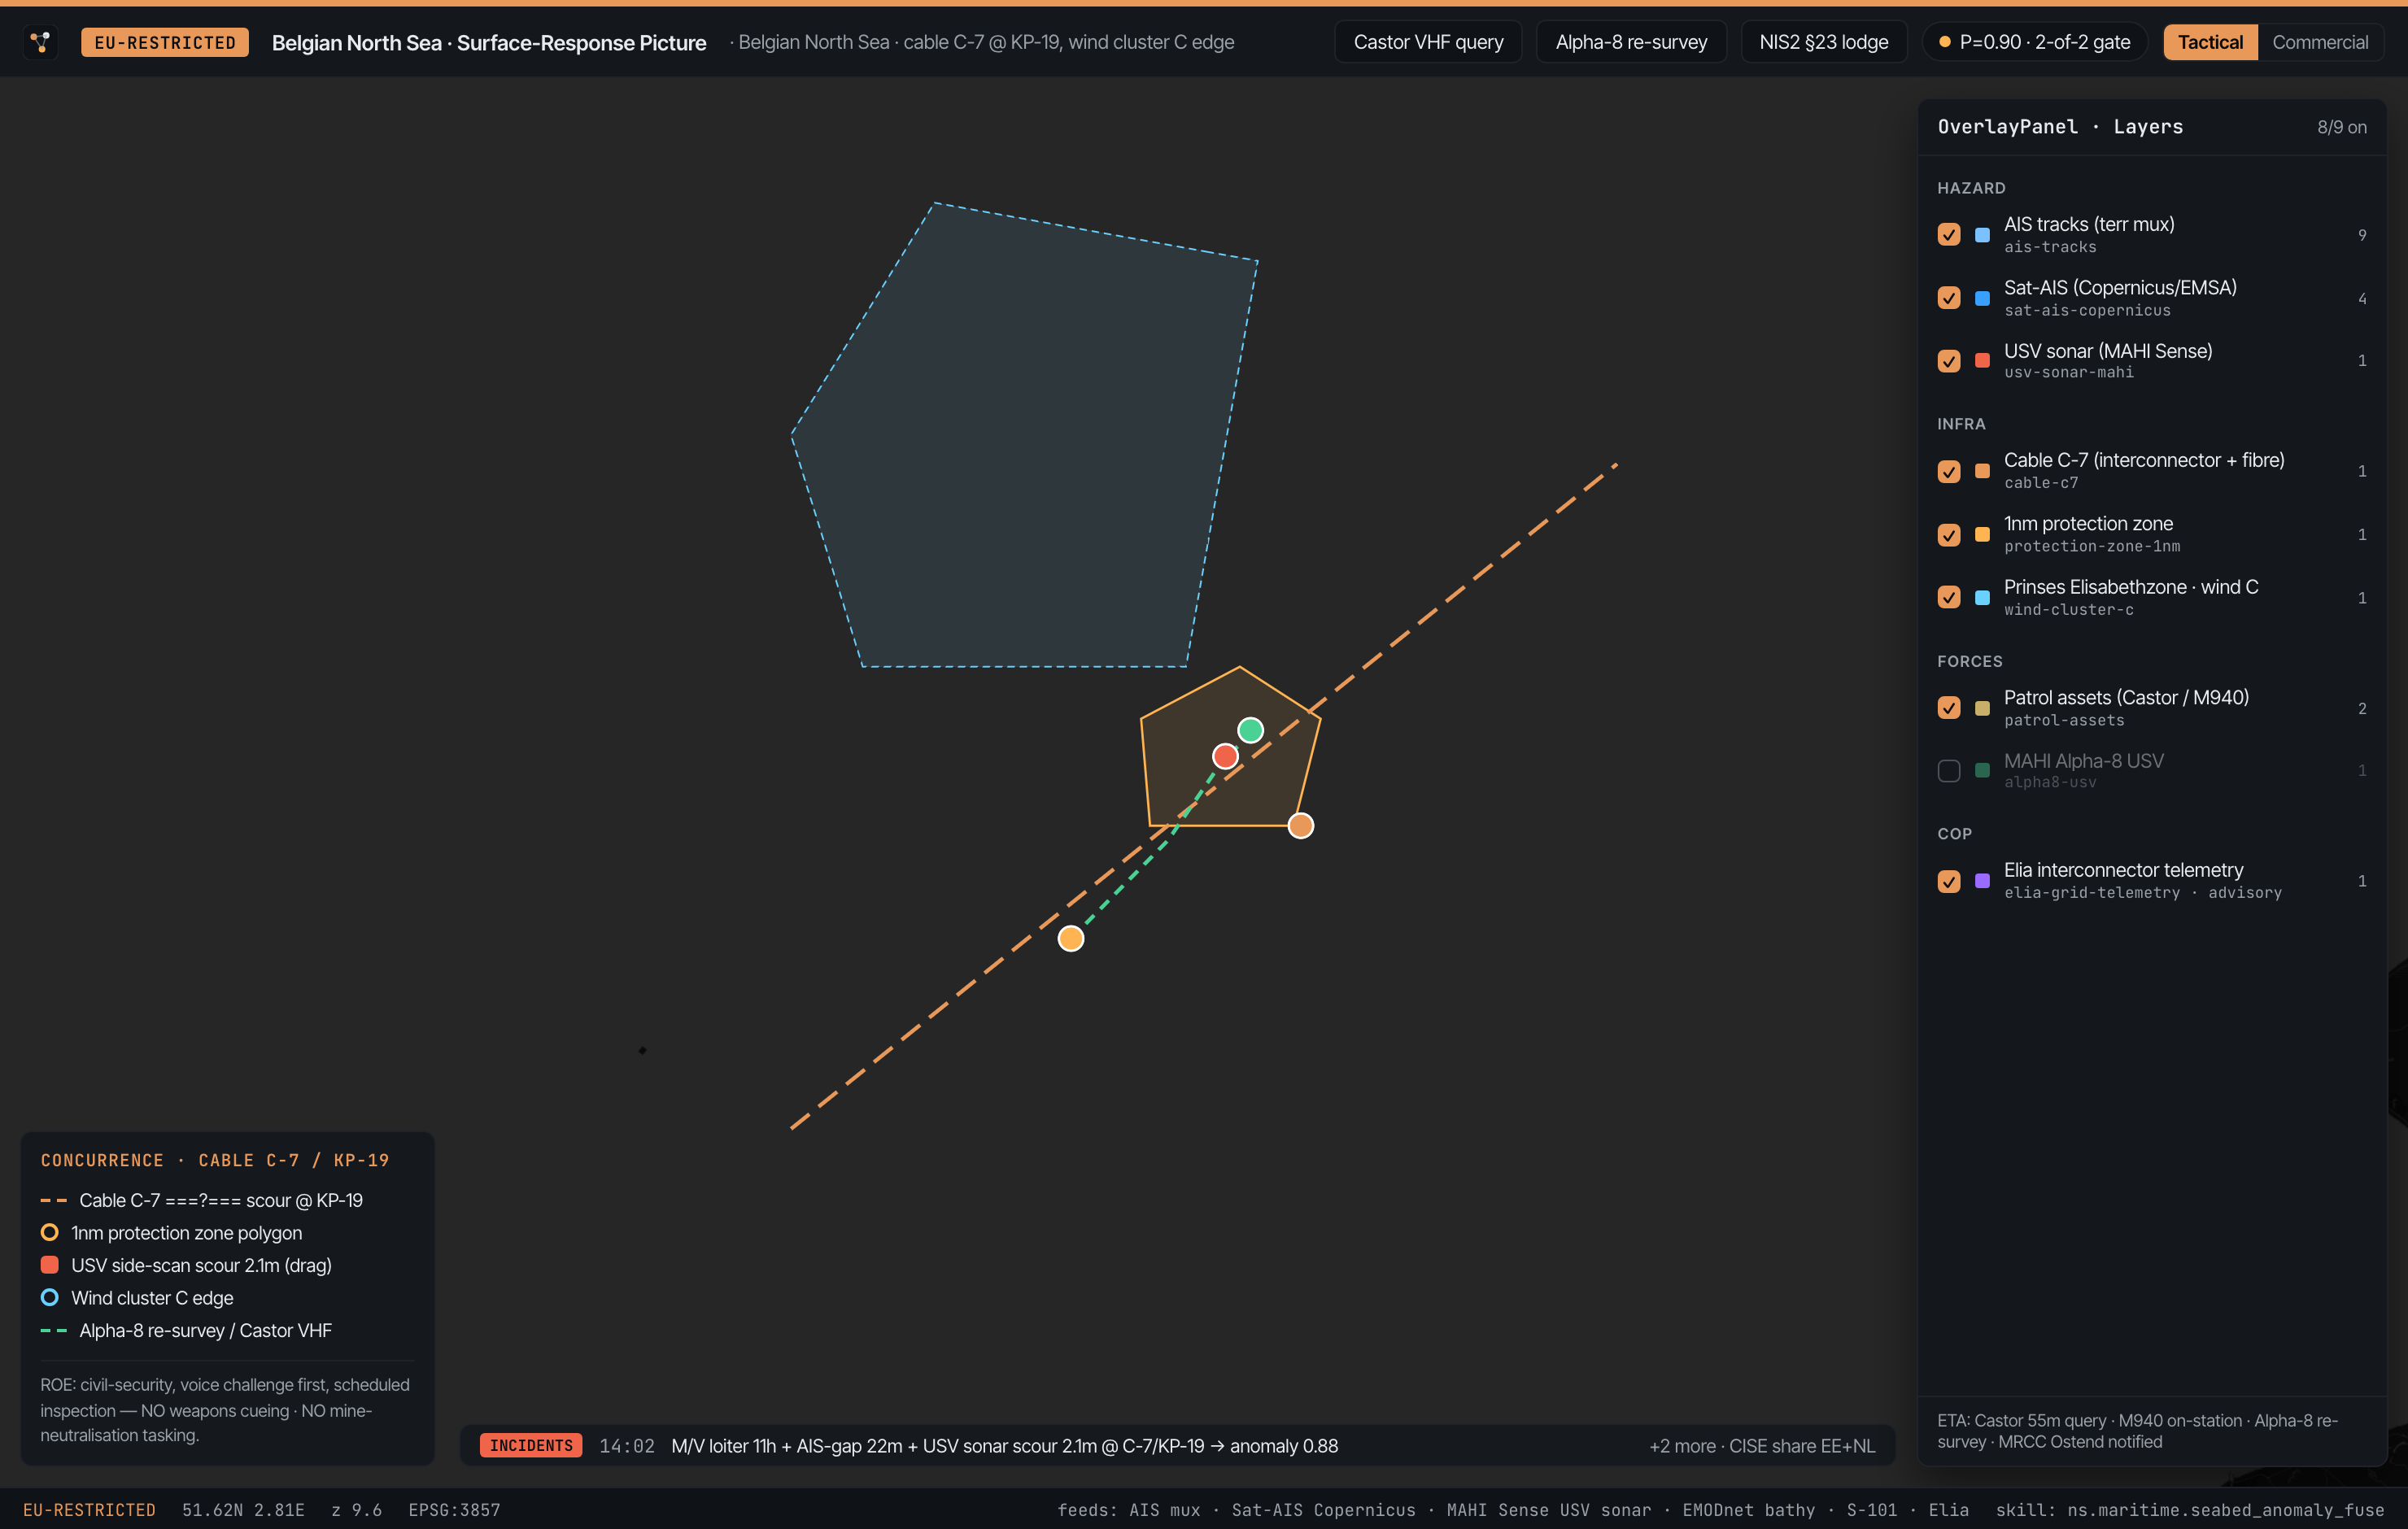Viewport: 2408px width, 1529px height.
Task: Click the CONCURRENCE · CABLE C-7 / KP-19 legend title
Action: pos(215,1160)
